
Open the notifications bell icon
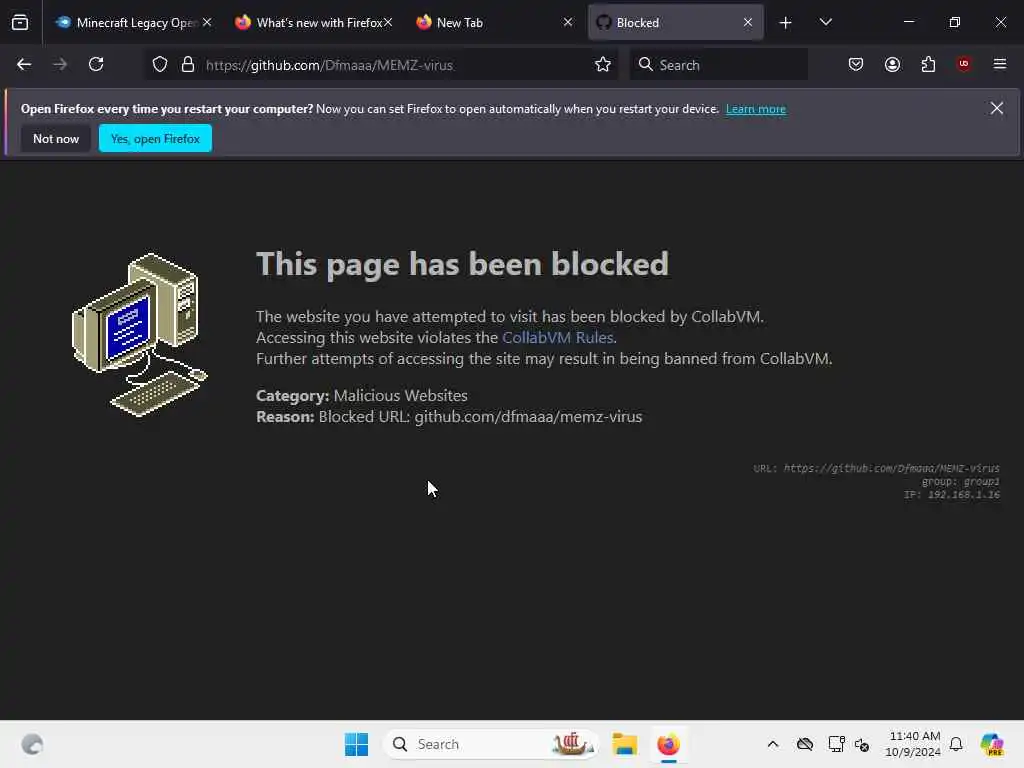pyautogui.click(x=956, y=744)
